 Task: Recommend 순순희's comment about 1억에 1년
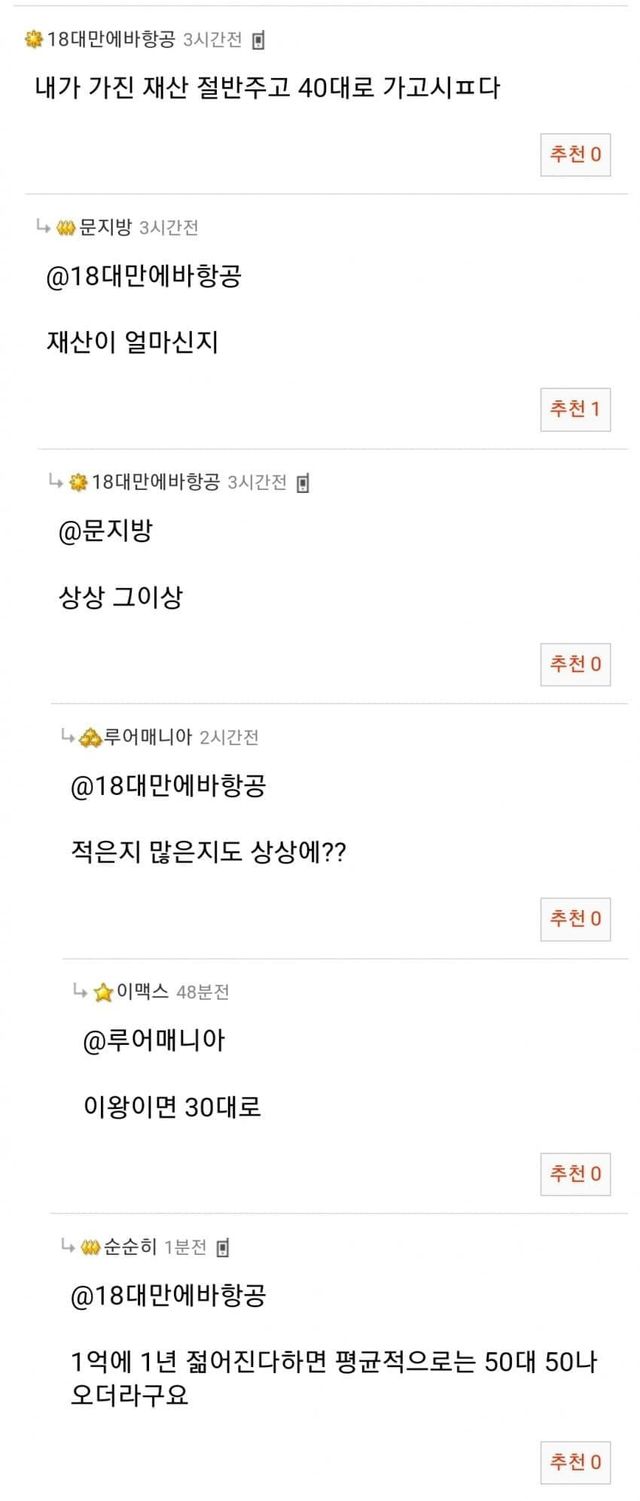[575, 1462]
